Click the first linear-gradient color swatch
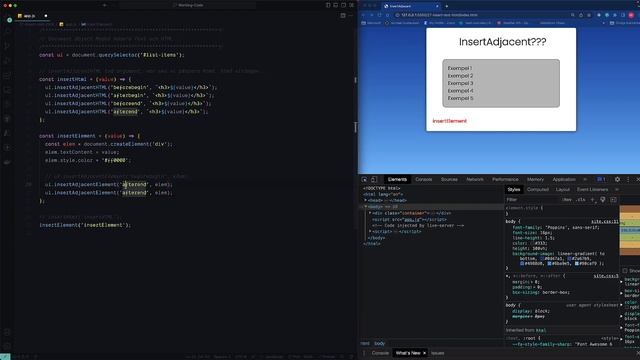The image size is (640, 360). pos(542,259)
